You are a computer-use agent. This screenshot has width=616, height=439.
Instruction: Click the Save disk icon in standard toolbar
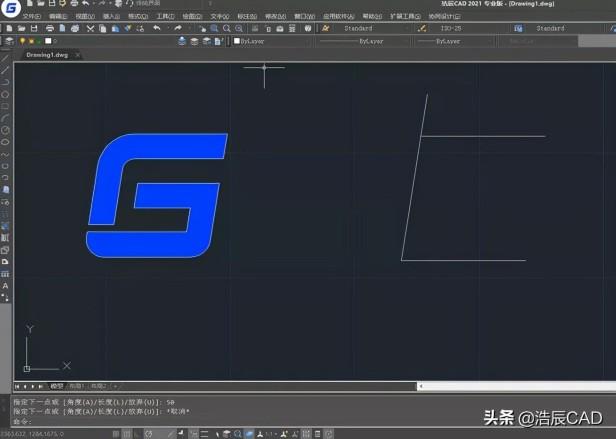tap(34, 28)
